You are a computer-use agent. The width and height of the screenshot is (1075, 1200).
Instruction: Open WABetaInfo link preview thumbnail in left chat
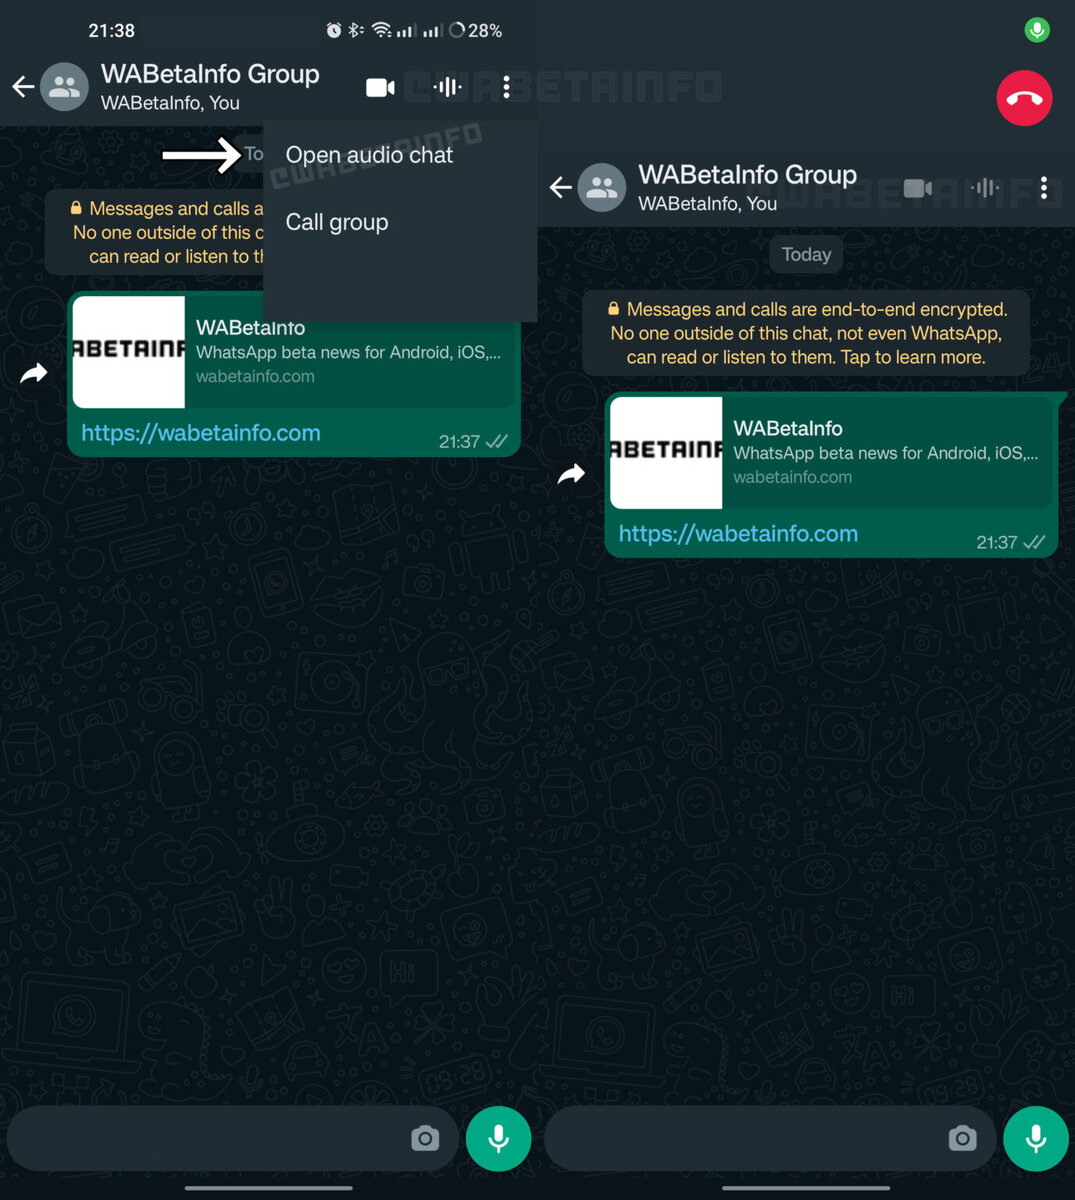point(129,351)
